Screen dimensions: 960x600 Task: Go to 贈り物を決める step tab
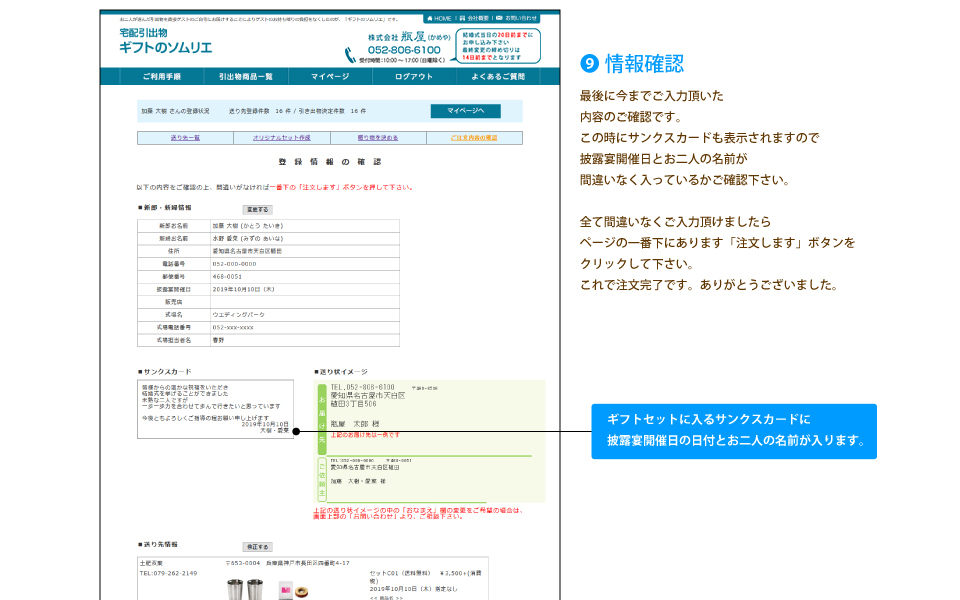pyautogui.click(x=377, y=137)
